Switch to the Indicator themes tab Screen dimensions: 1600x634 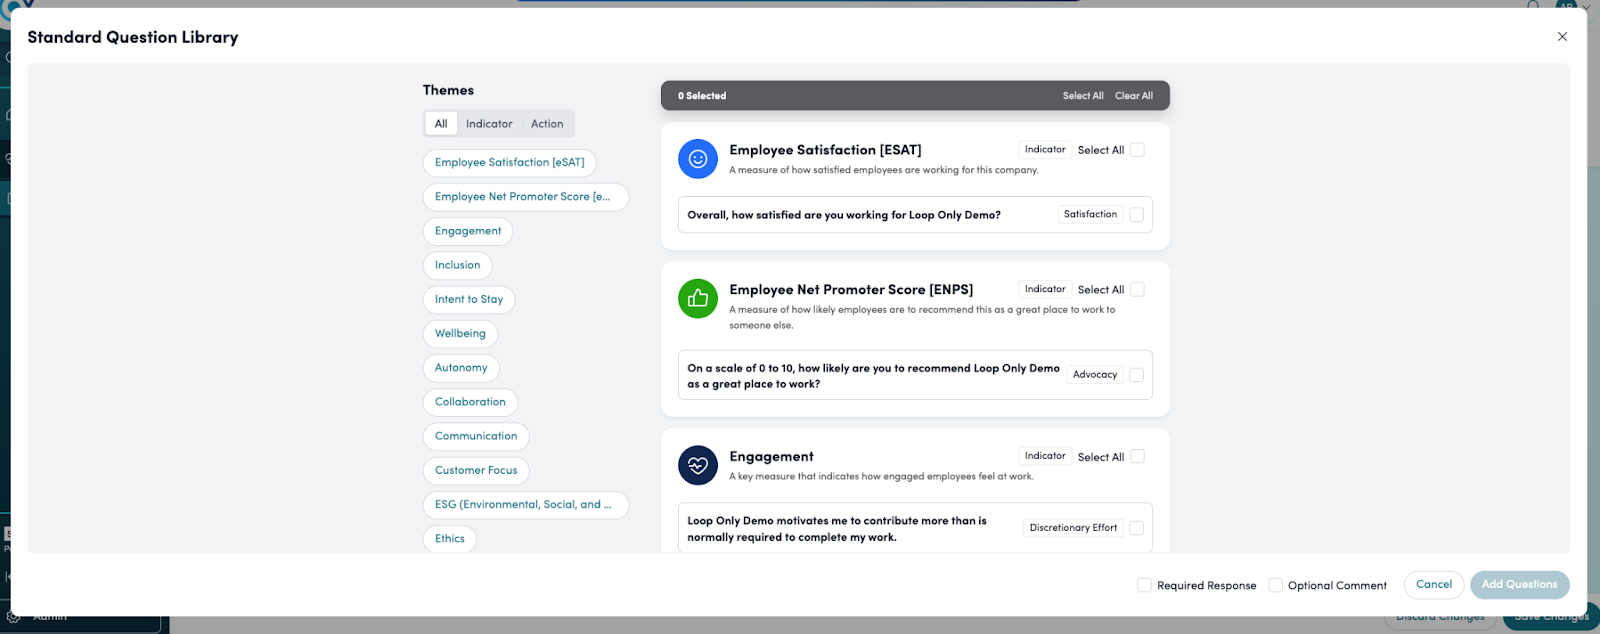489,124
